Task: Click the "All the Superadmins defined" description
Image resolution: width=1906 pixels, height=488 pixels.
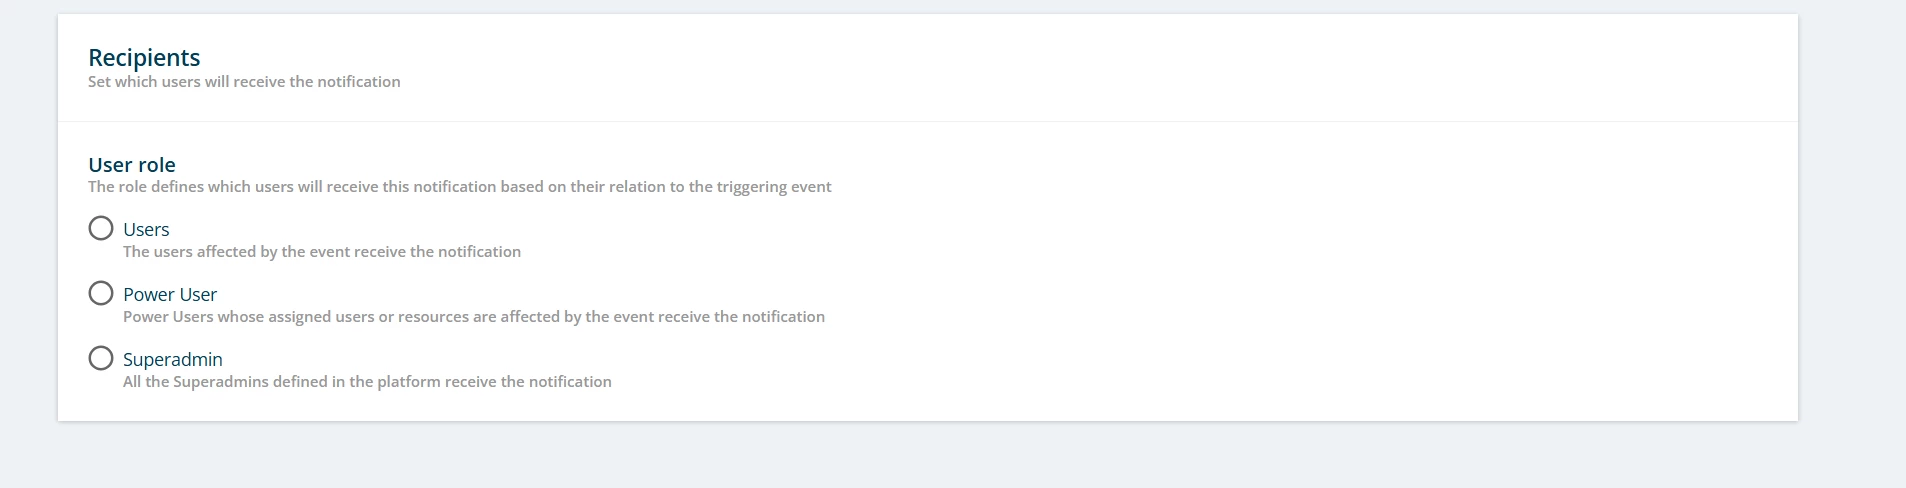Action: [367, 382]
